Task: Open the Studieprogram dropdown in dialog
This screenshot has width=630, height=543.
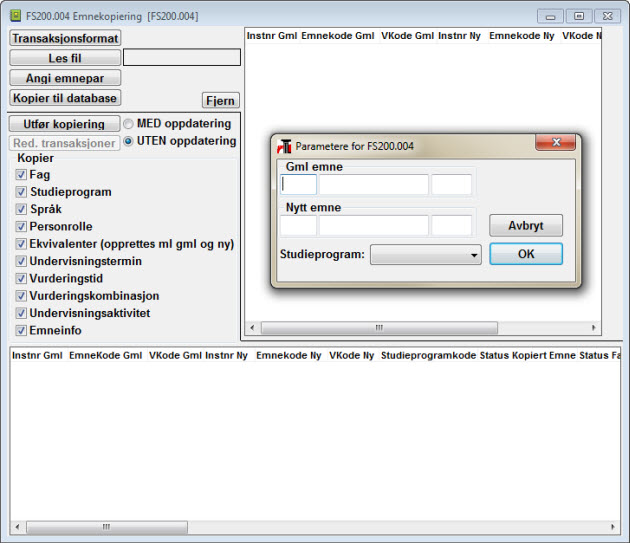Action: (425, 255)
